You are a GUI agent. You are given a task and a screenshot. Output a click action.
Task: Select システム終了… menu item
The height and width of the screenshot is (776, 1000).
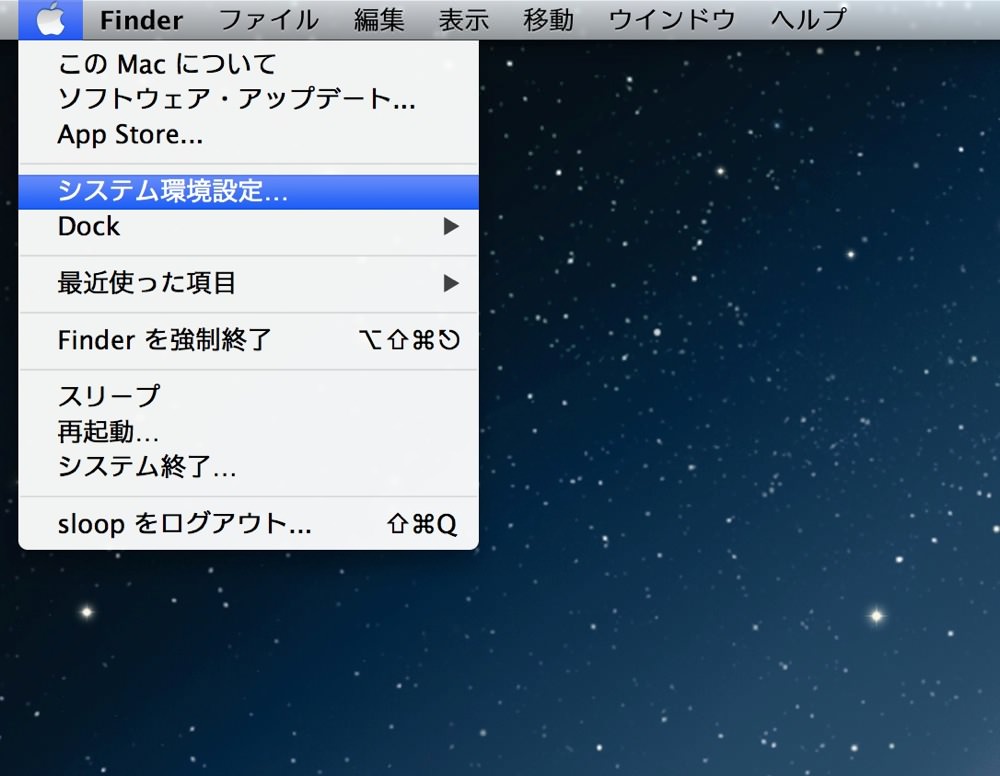[249, 467]
